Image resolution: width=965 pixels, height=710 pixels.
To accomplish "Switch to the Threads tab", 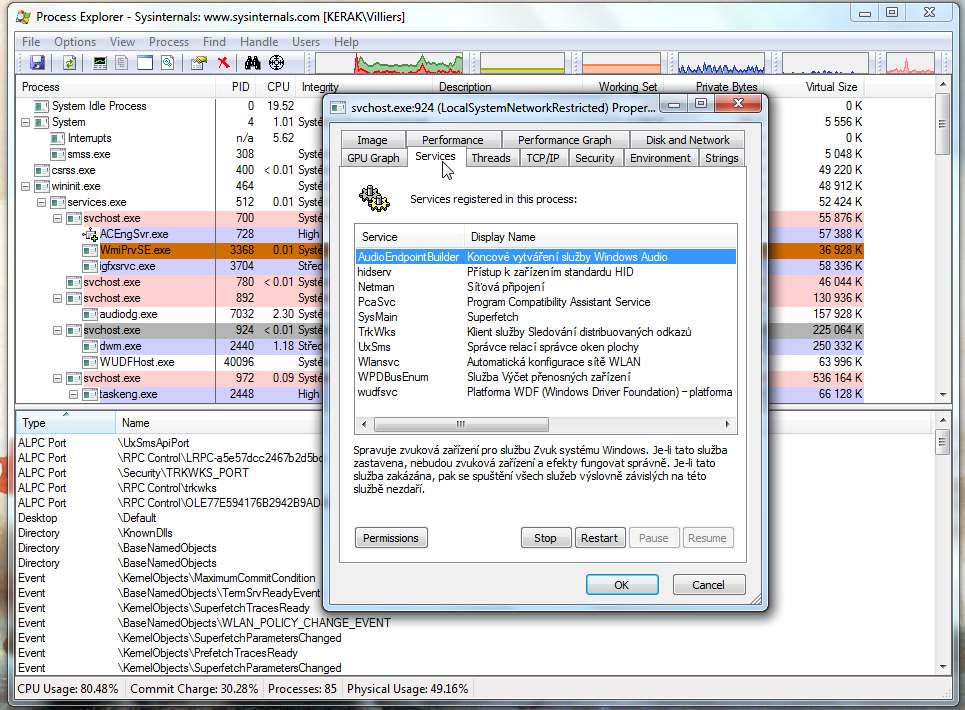I will click(491, 158).
